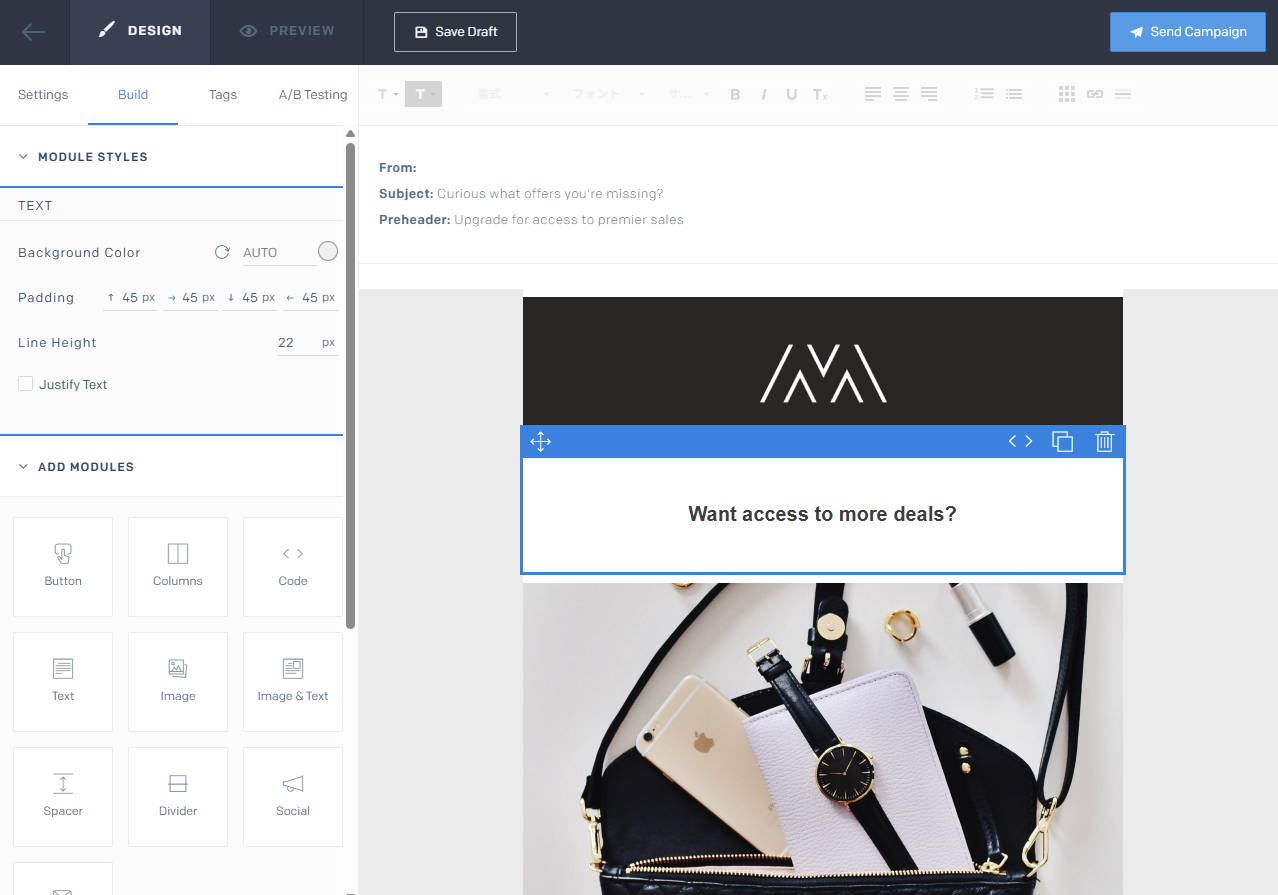Select the handbag product photo

click(x=823, y=738)
